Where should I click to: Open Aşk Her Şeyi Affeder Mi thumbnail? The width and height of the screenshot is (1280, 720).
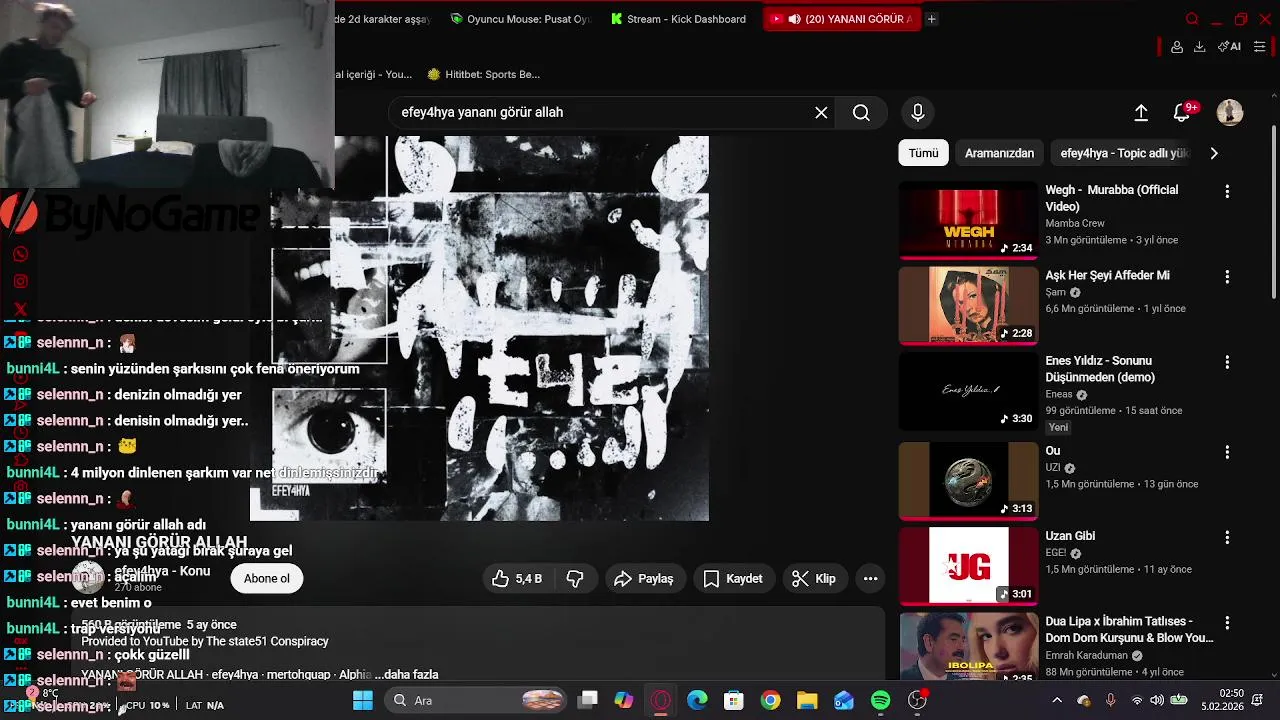[968, 305]
